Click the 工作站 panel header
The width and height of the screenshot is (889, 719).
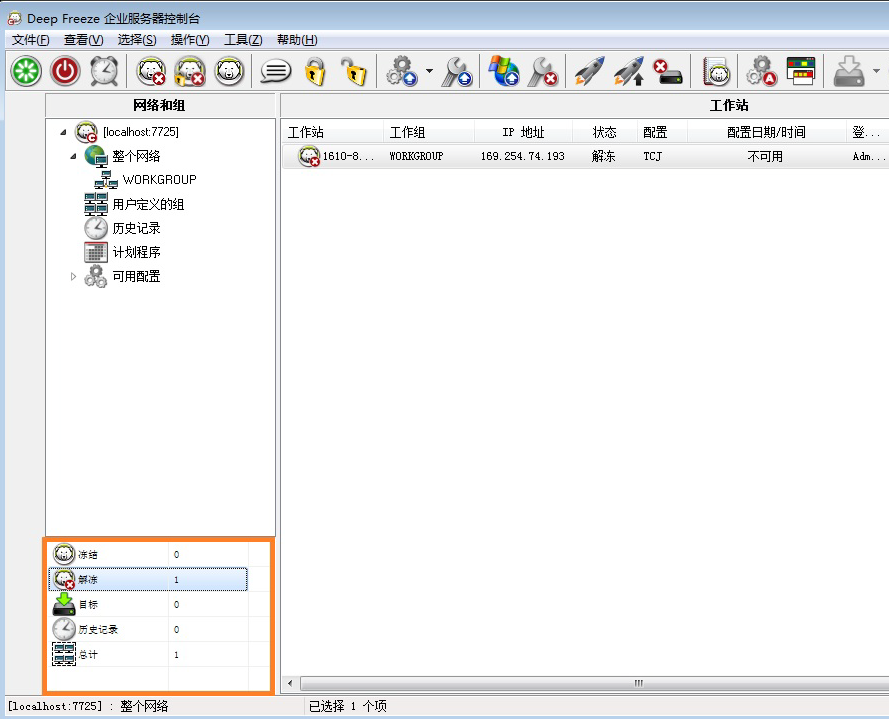coord(729,105)
